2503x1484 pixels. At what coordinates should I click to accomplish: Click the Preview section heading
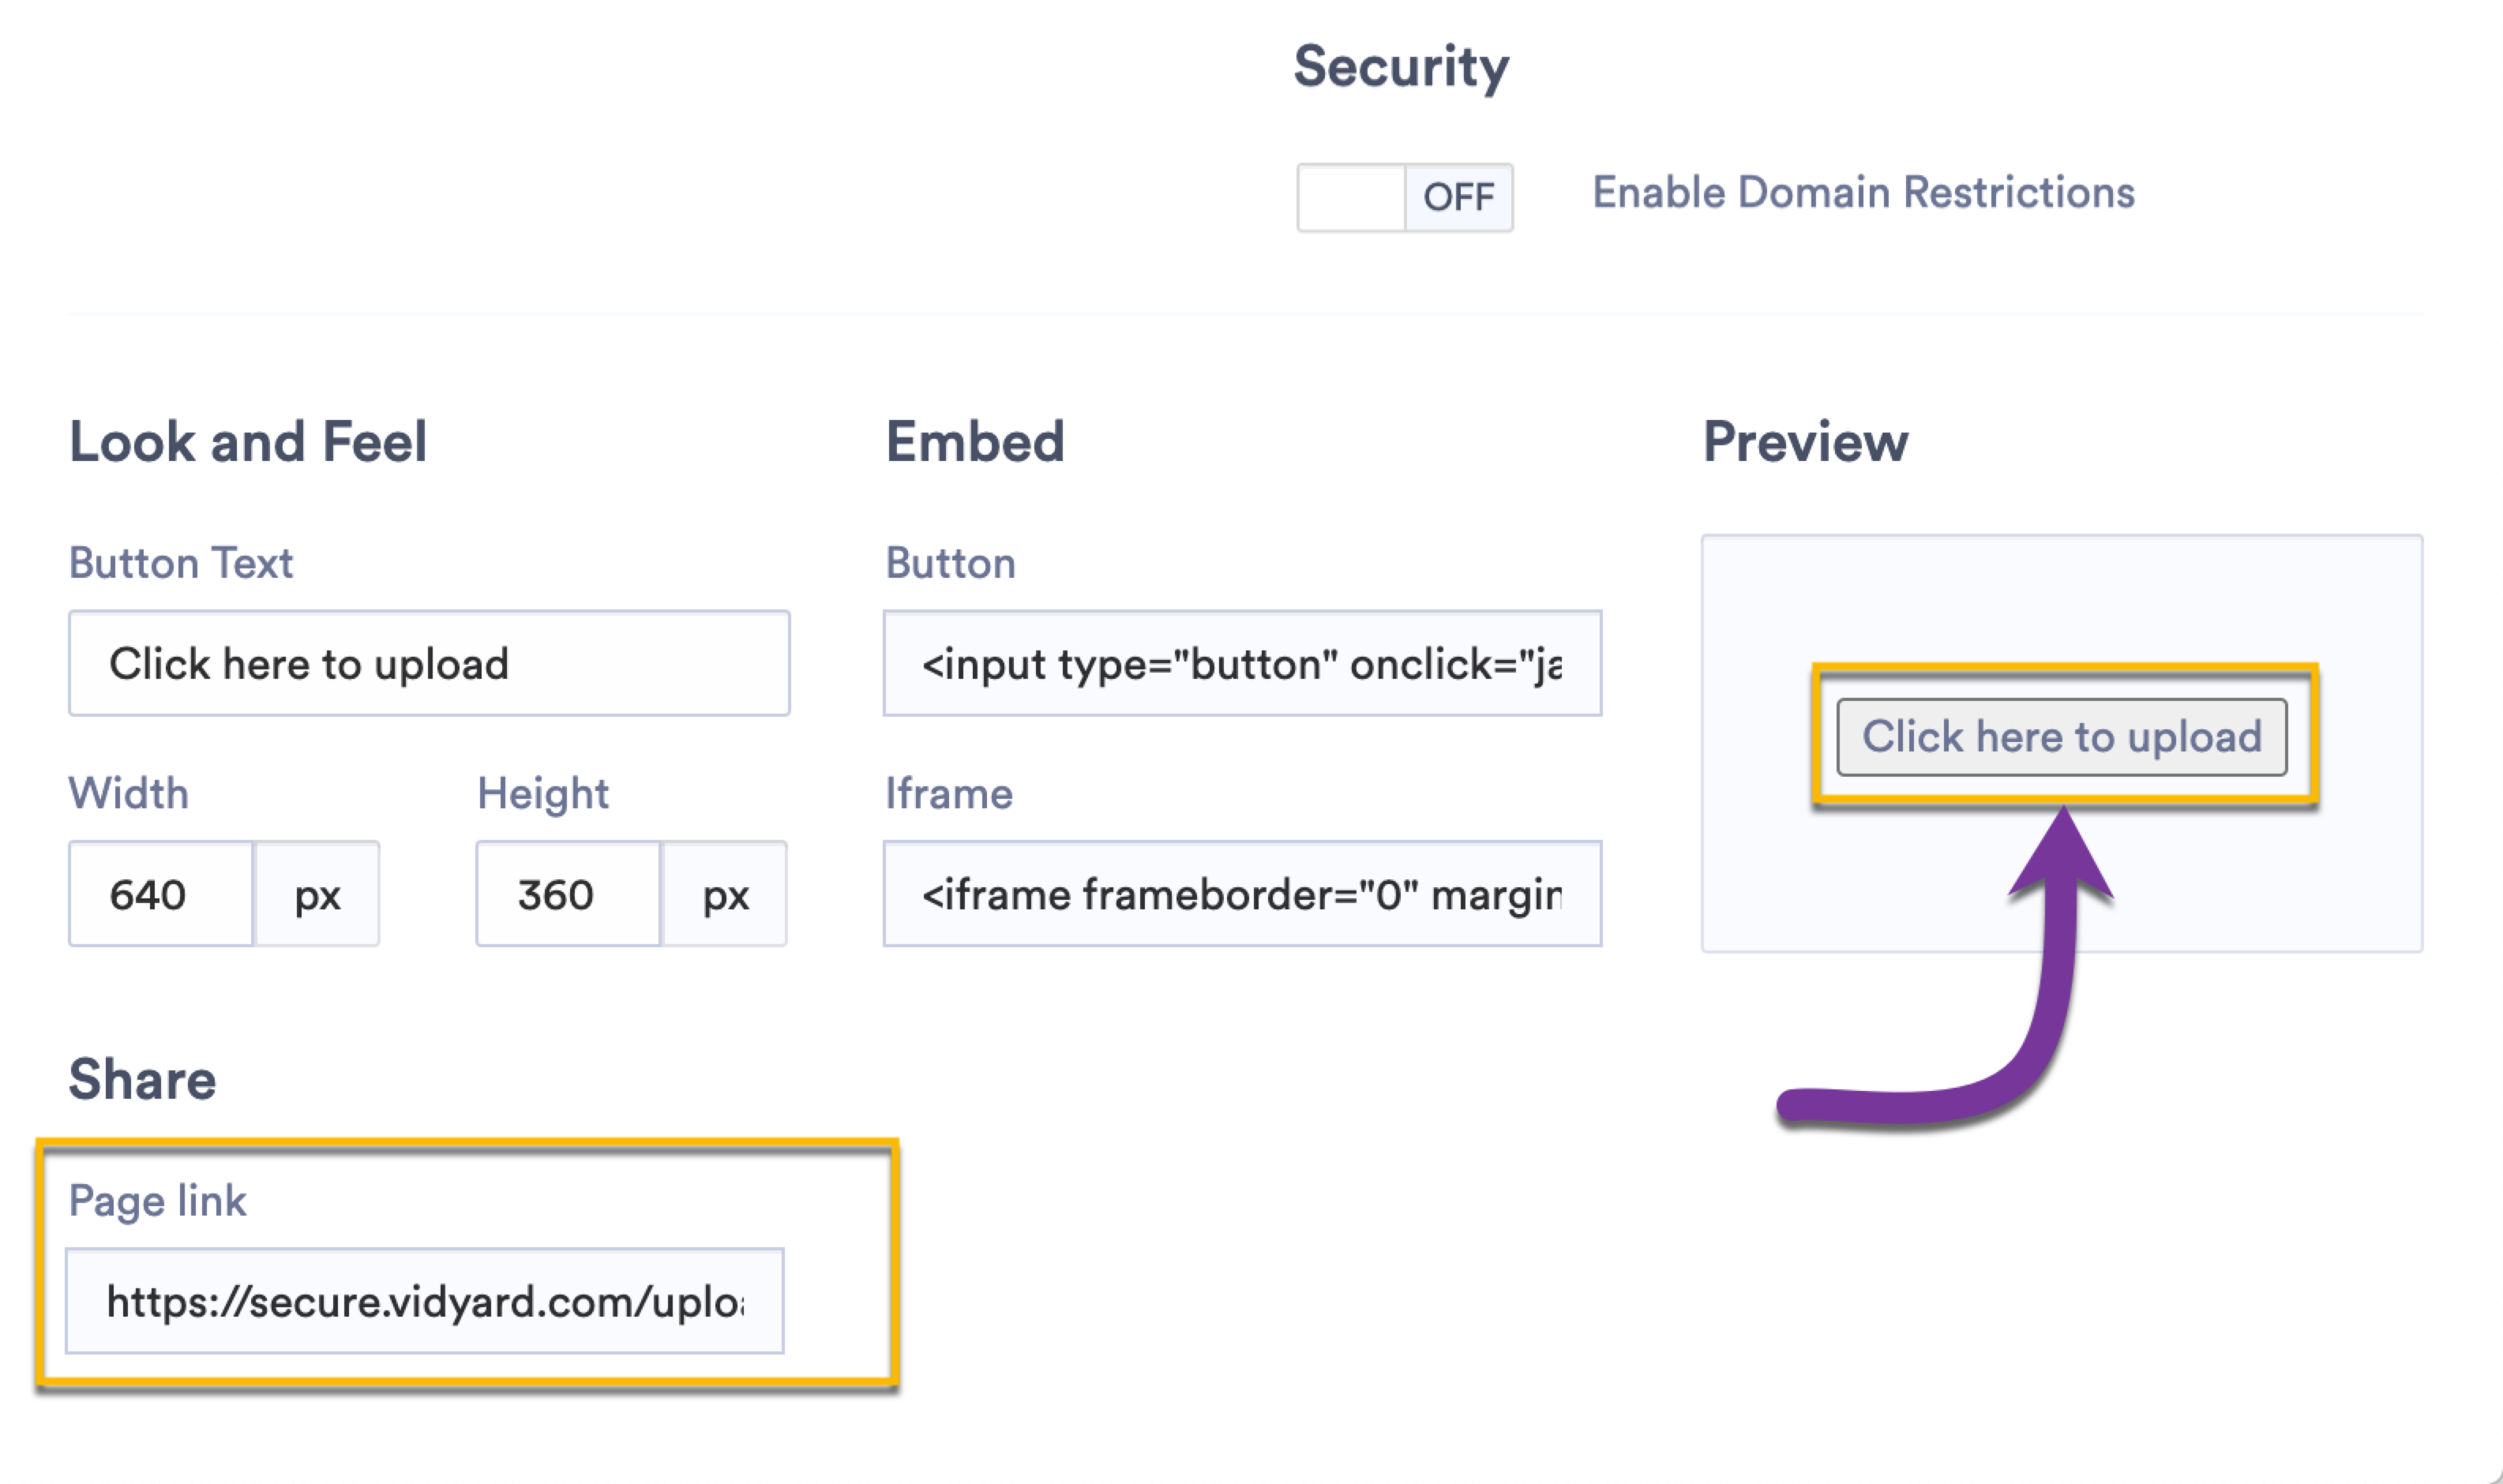pyautogui.click(x=1804, y=441)
